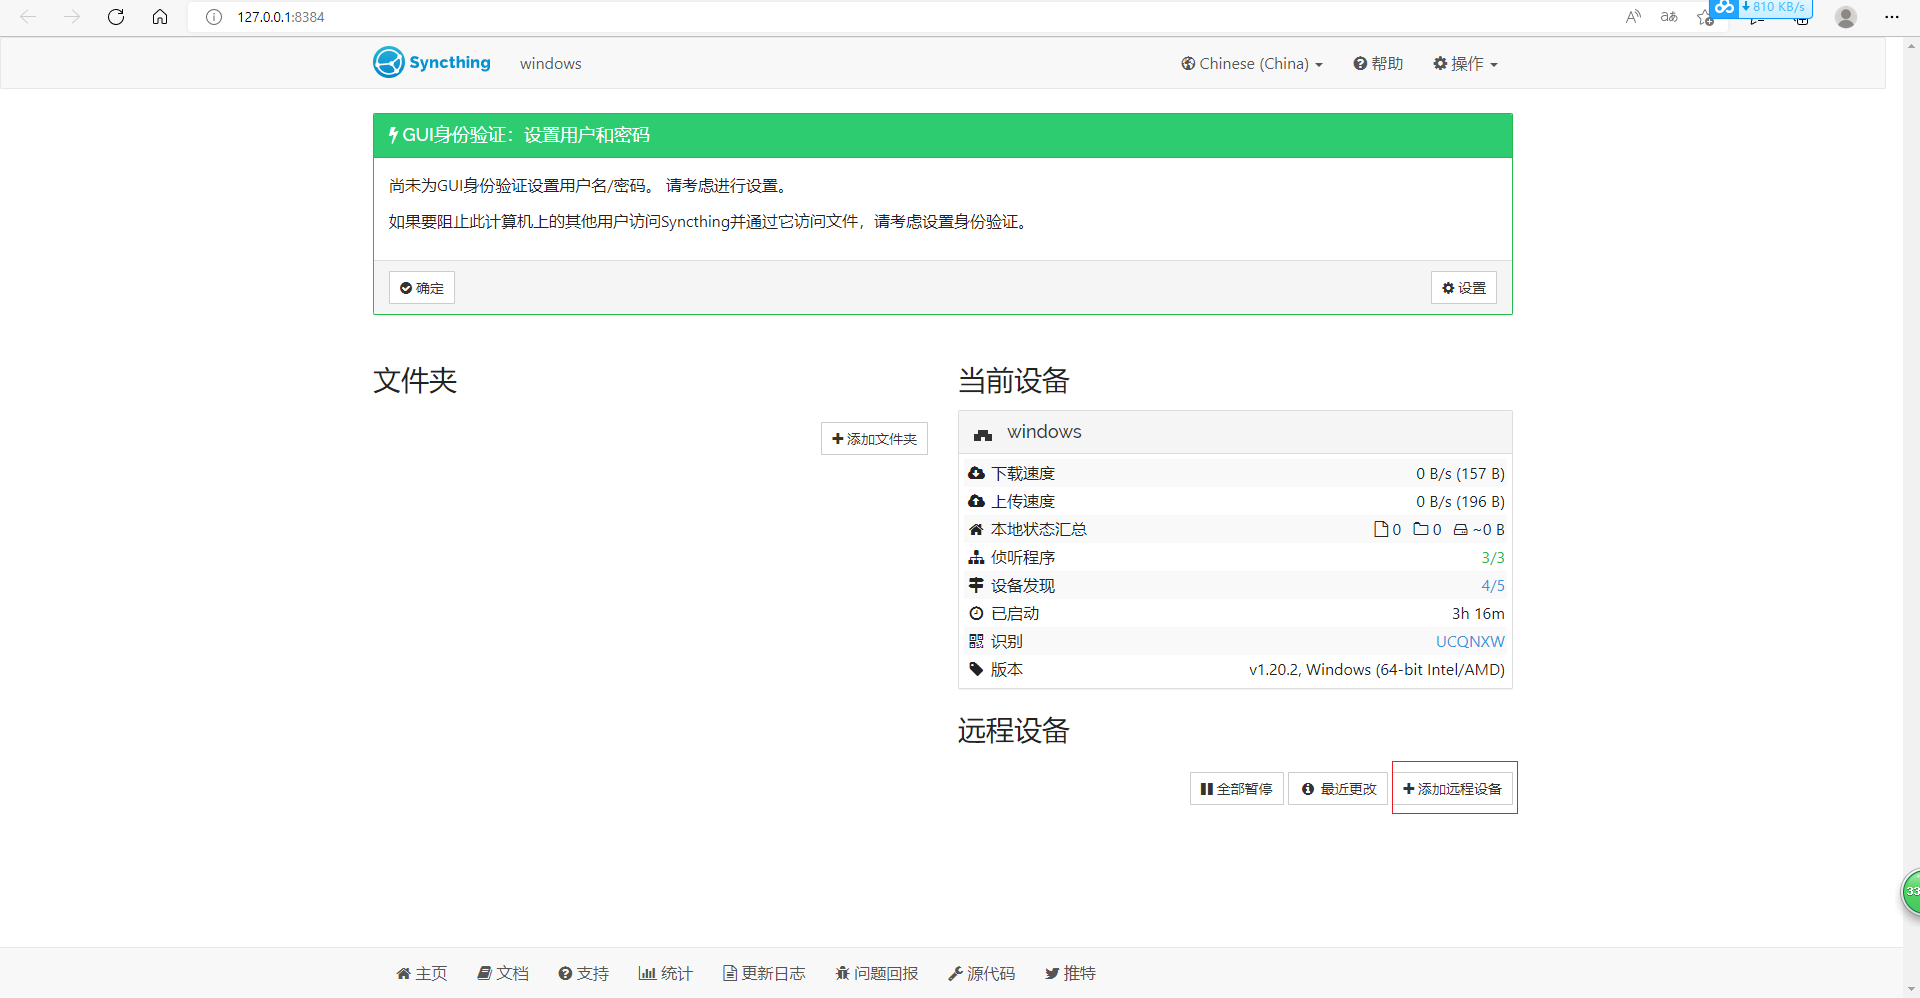This screenshot has height=998, width=1920.
Task: Click the device icon beside windows
Action: click(x=983, y=434)
